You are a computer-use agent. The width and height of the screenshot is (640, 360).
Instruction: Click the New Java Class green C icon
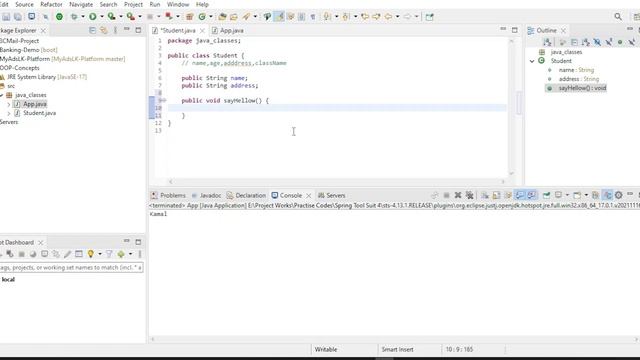(x=202, y=17)
